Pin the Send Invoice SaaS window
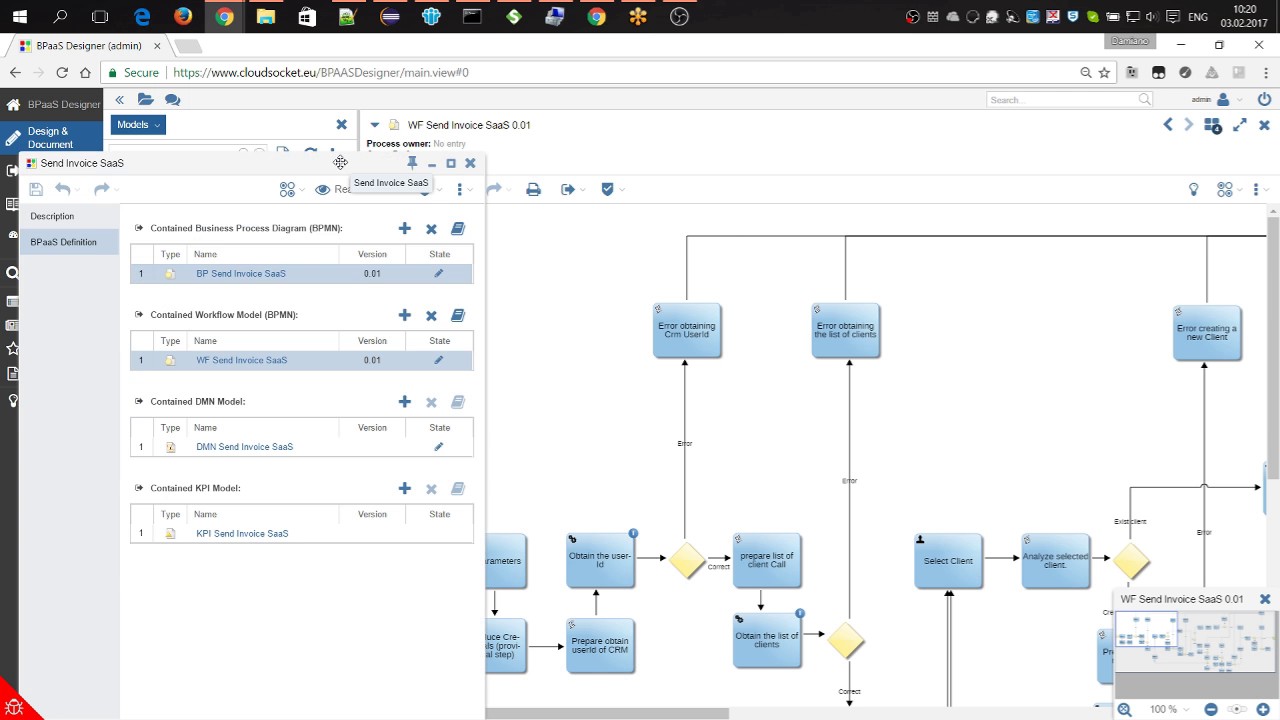Screen dimensions: 1280x720 pyautogui.click(x=412, y=163)
